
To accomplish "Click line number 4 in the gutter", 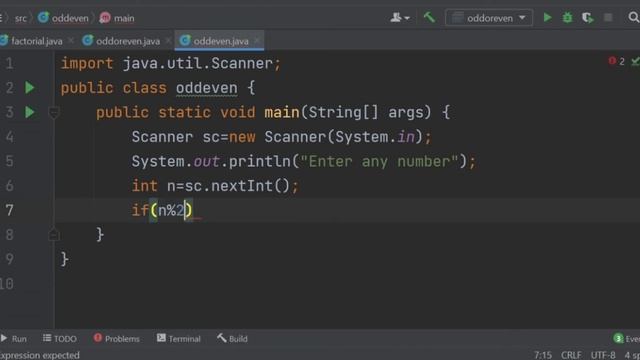I will [9, 137].
